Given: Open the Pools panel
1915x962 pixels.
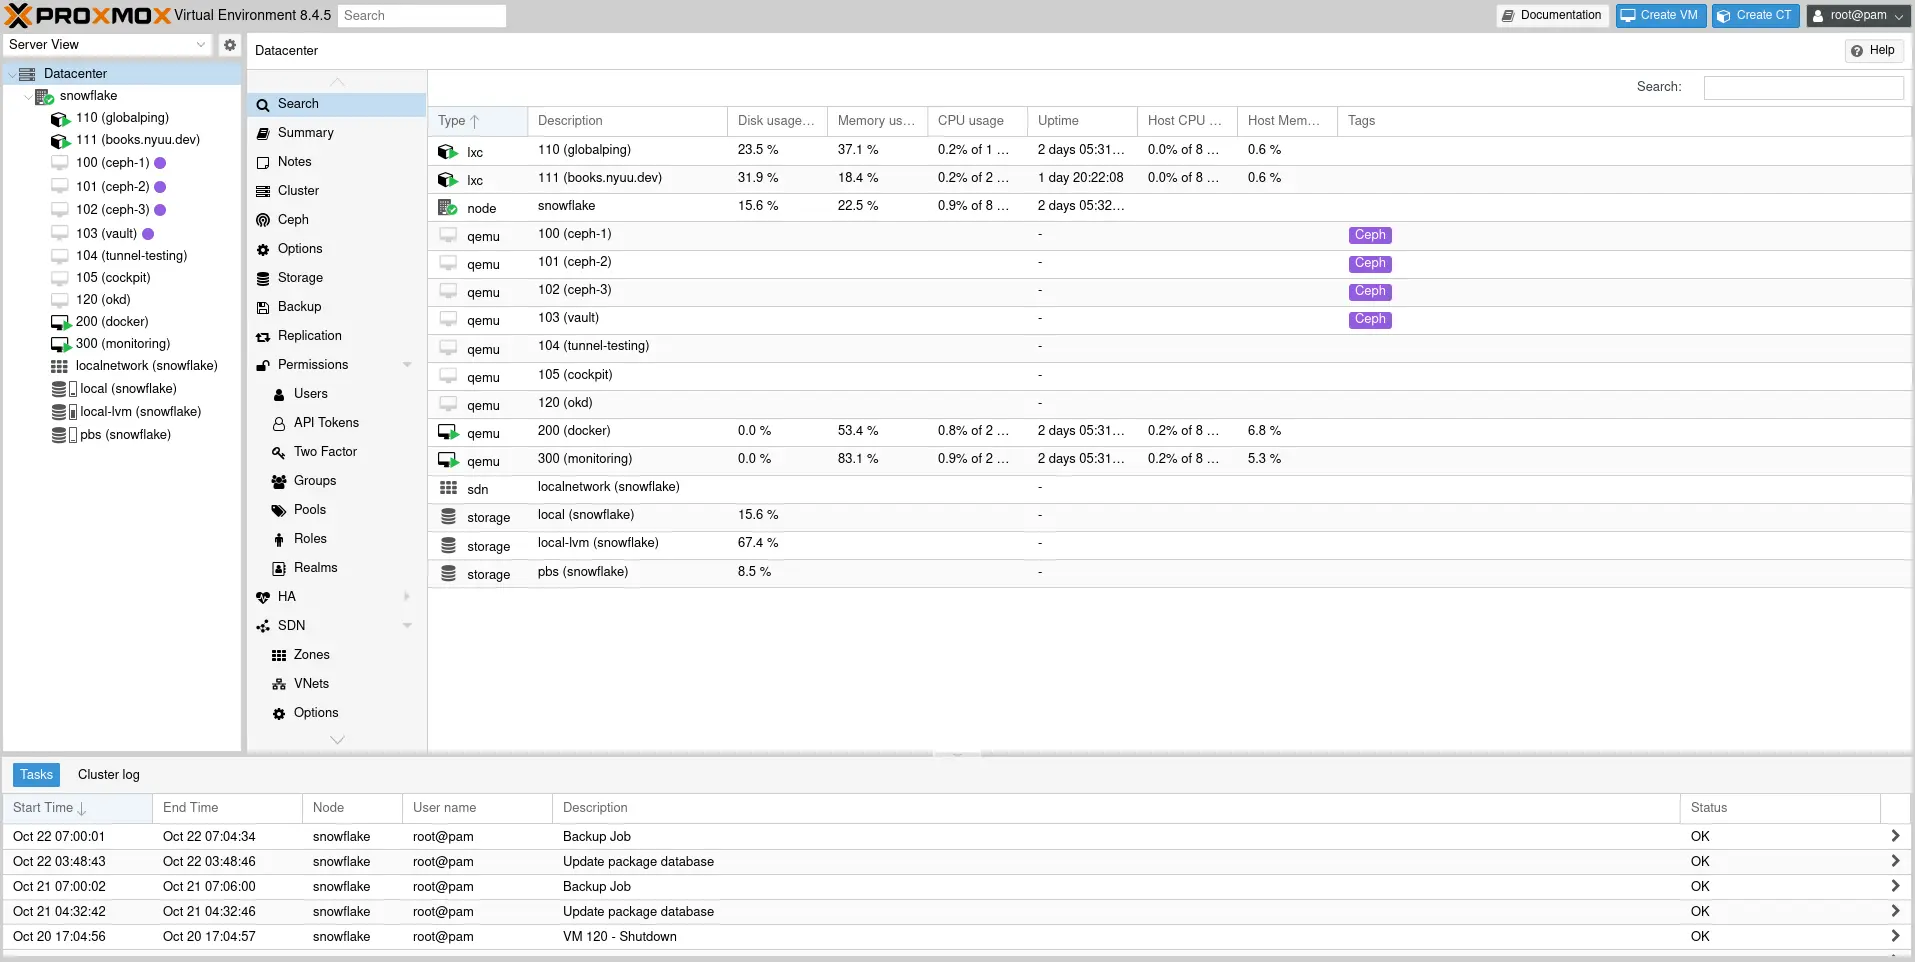Looking at the screenshot, I should 308,509.
